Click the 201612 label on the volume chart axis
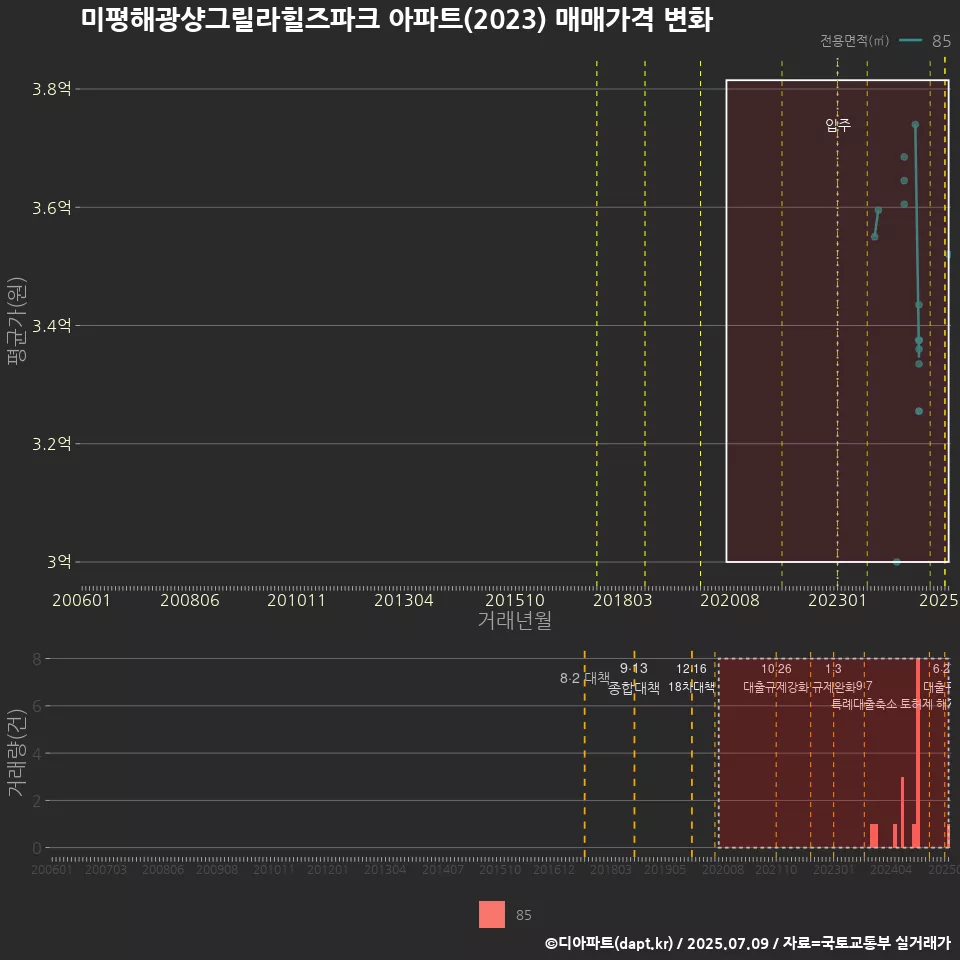Screen dimensions: 960x960 point(553,869)
